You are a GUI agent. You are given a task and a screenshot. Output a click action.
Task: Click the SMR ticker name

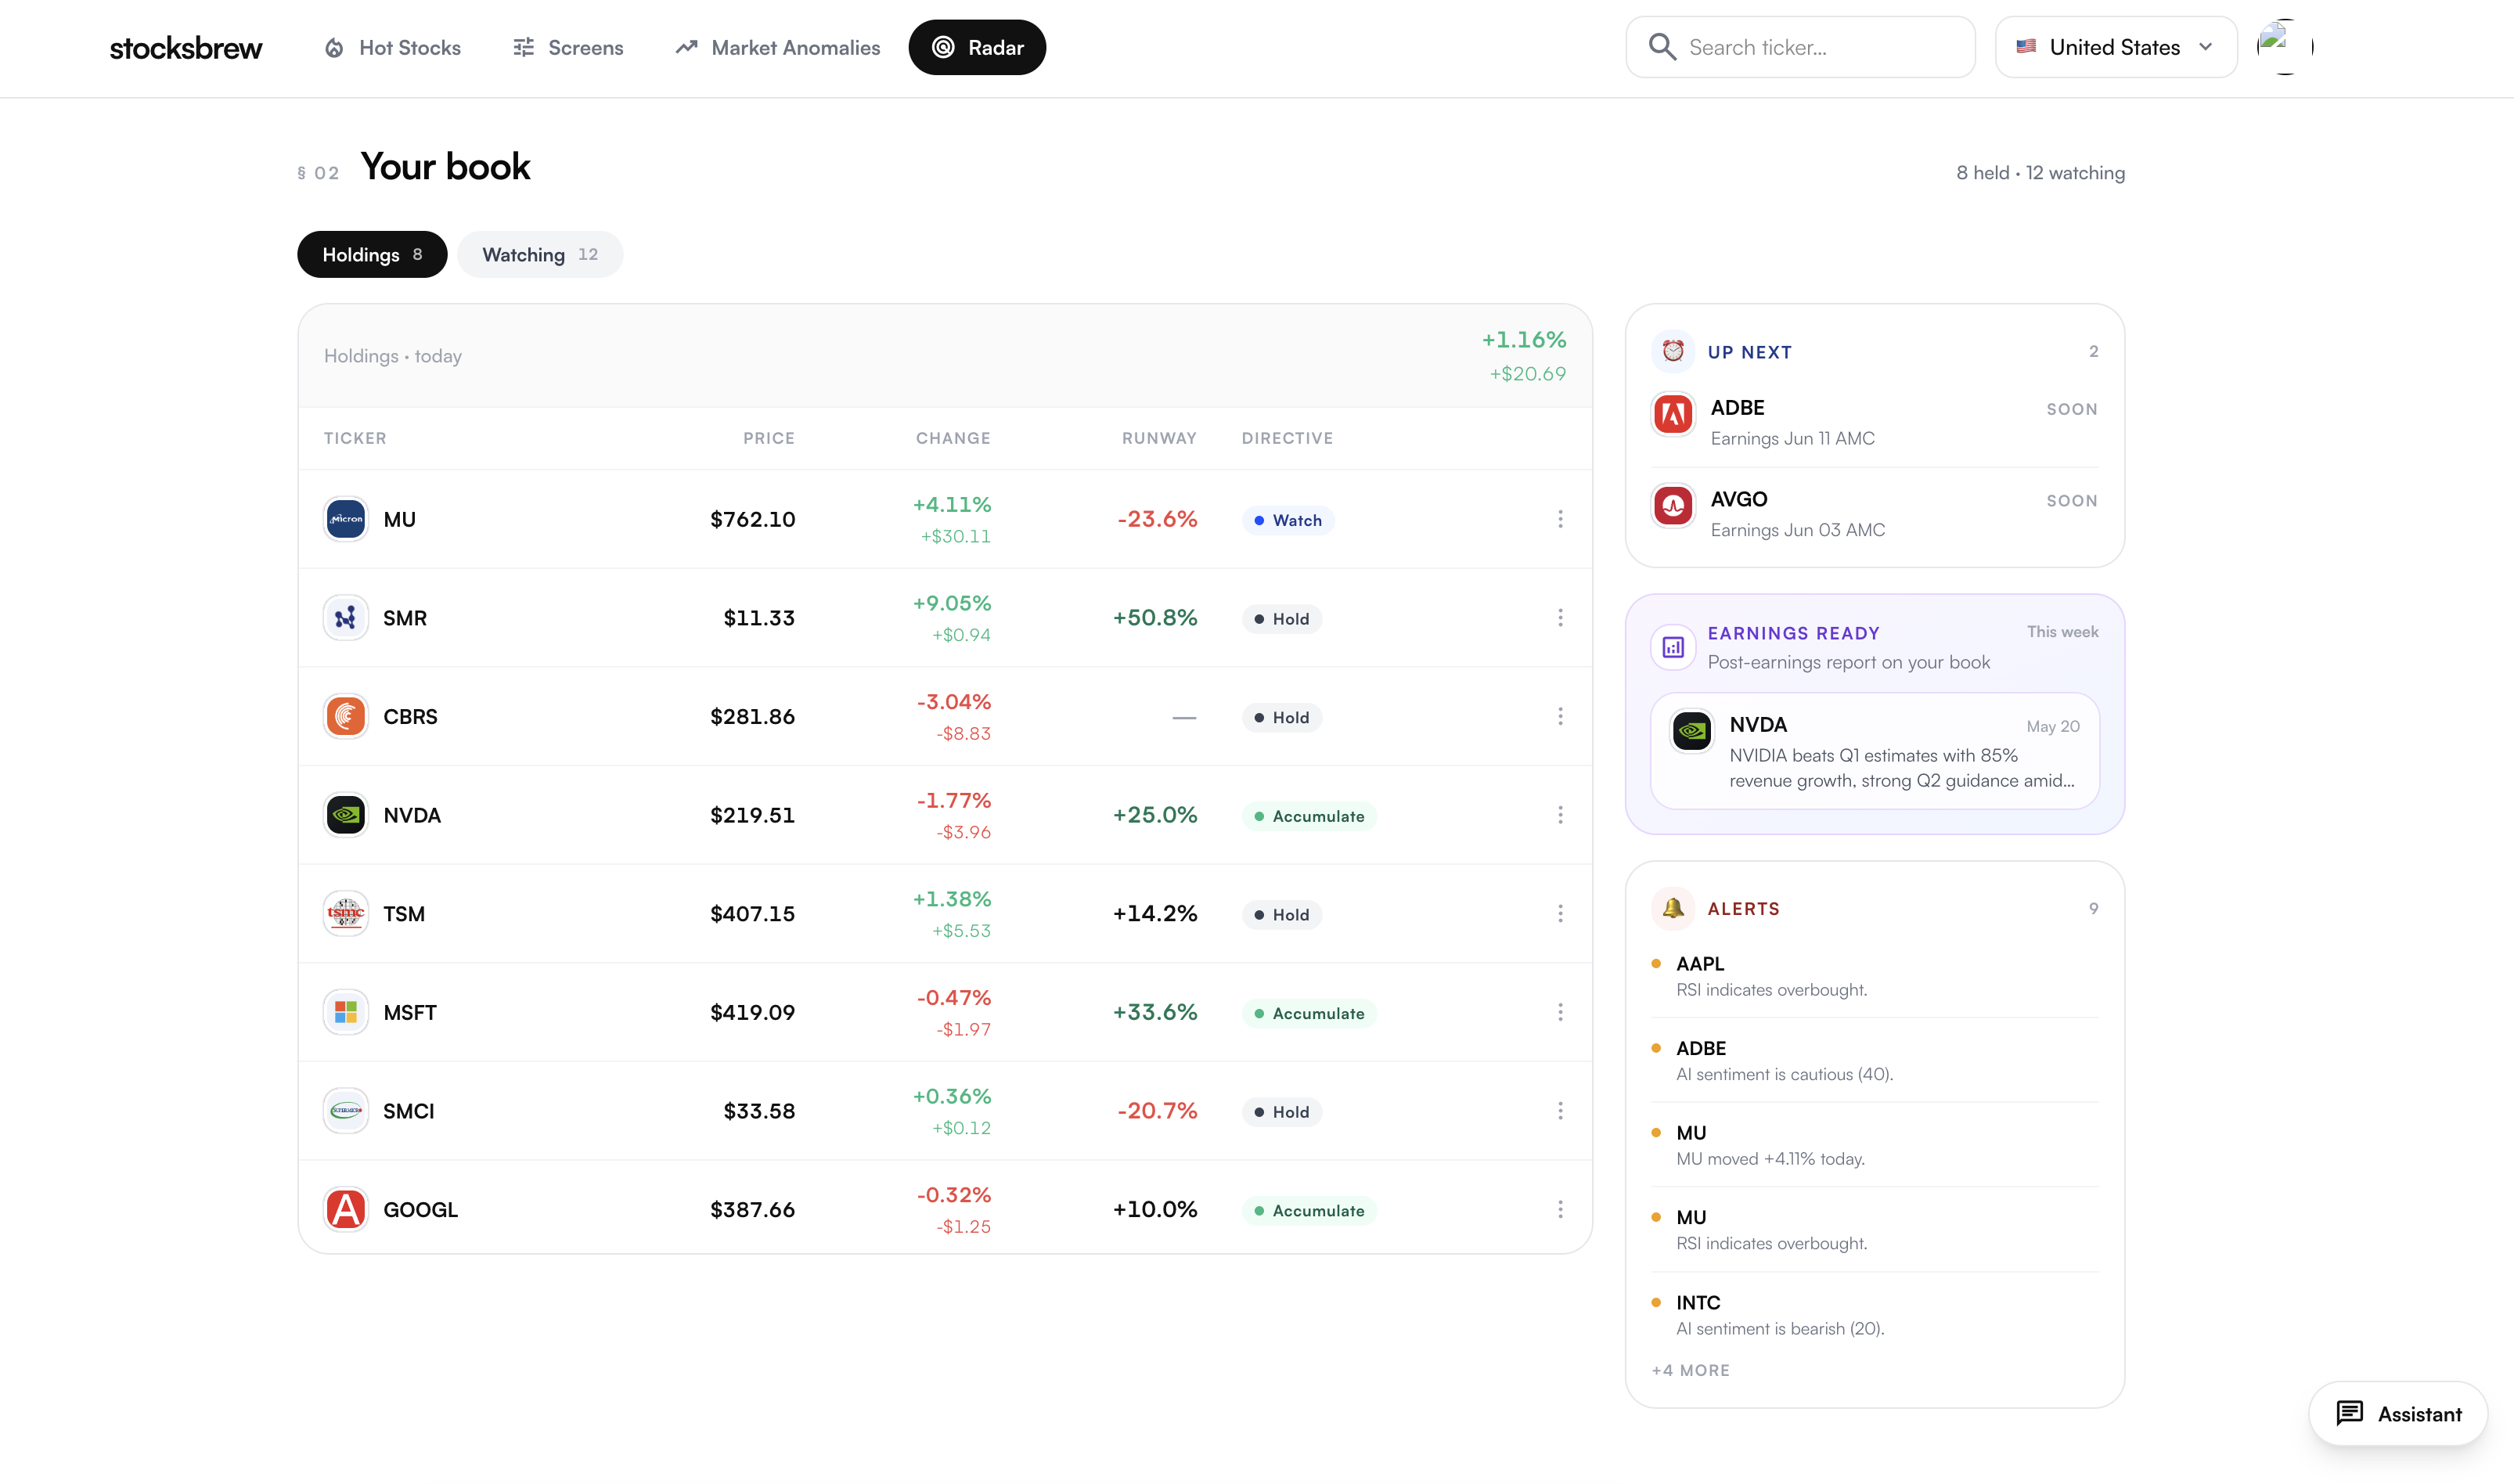tap(405, 618)
